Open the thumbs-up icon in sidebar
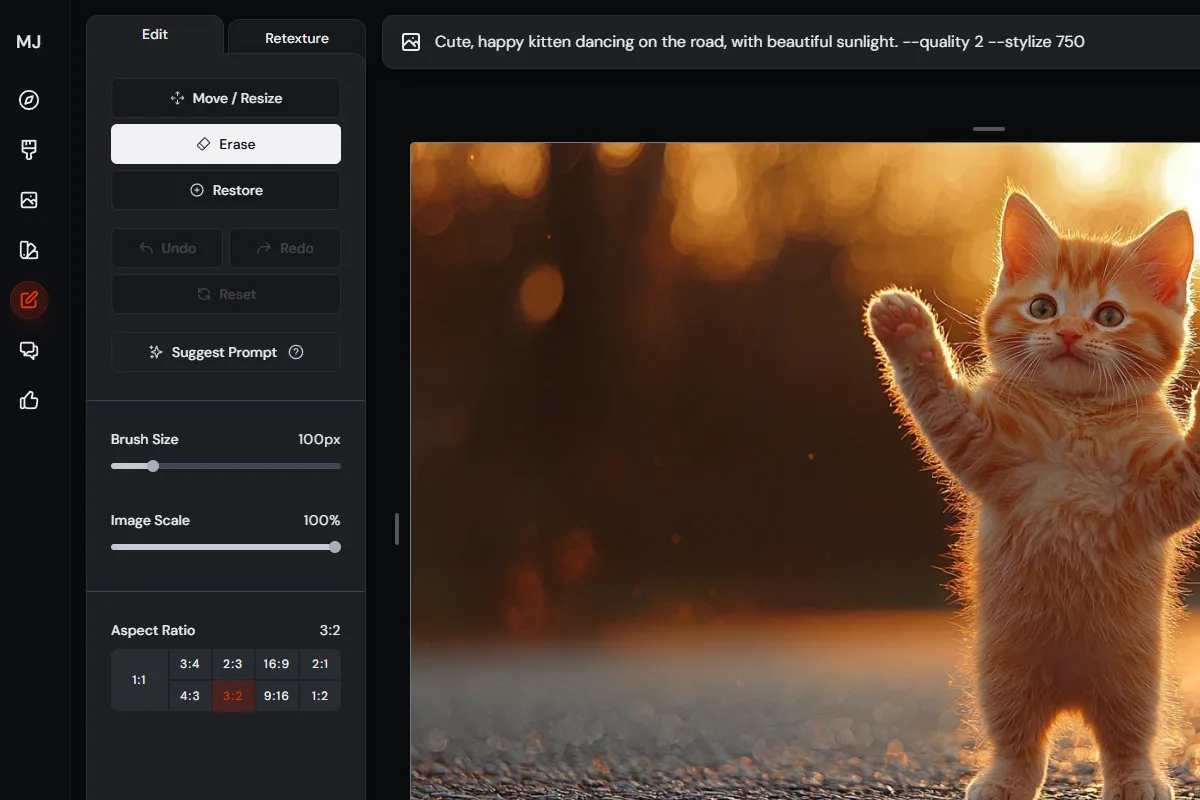The width and height of the screenshot is (1200, 800). [29, 400]
